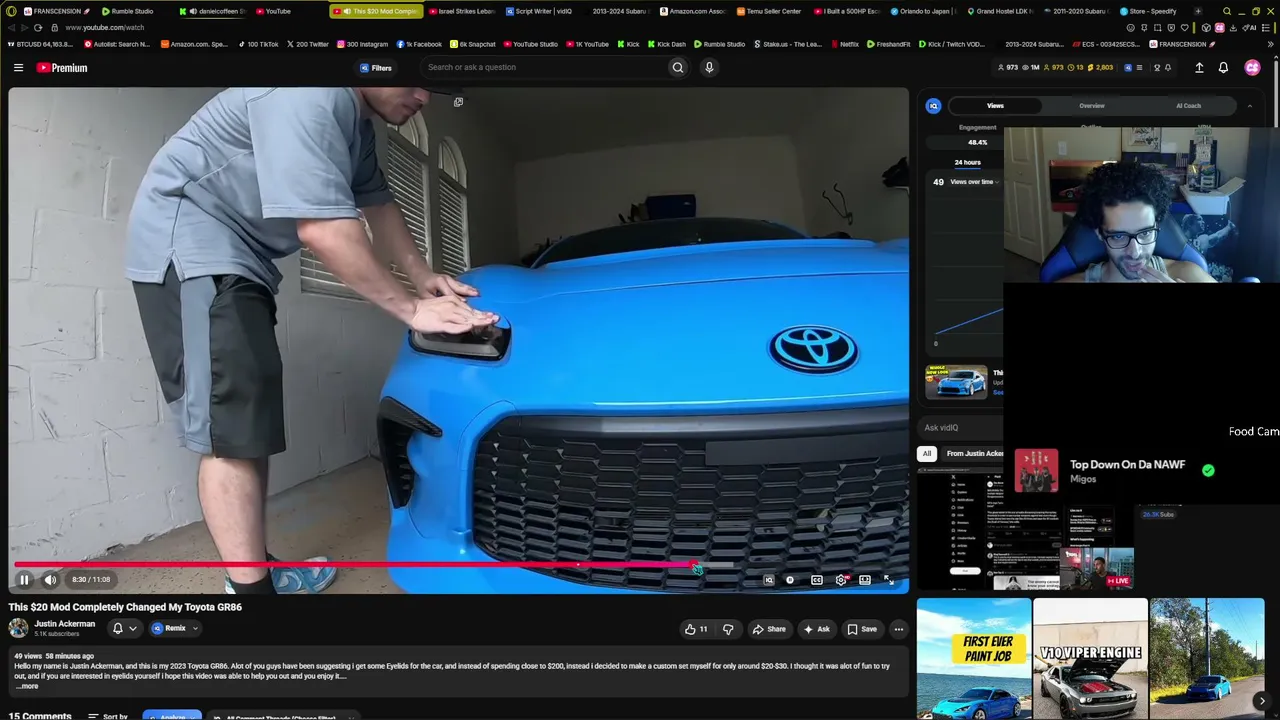Expand the Remix dropdown arrow

pyautogui.click(x=195, y=629)
